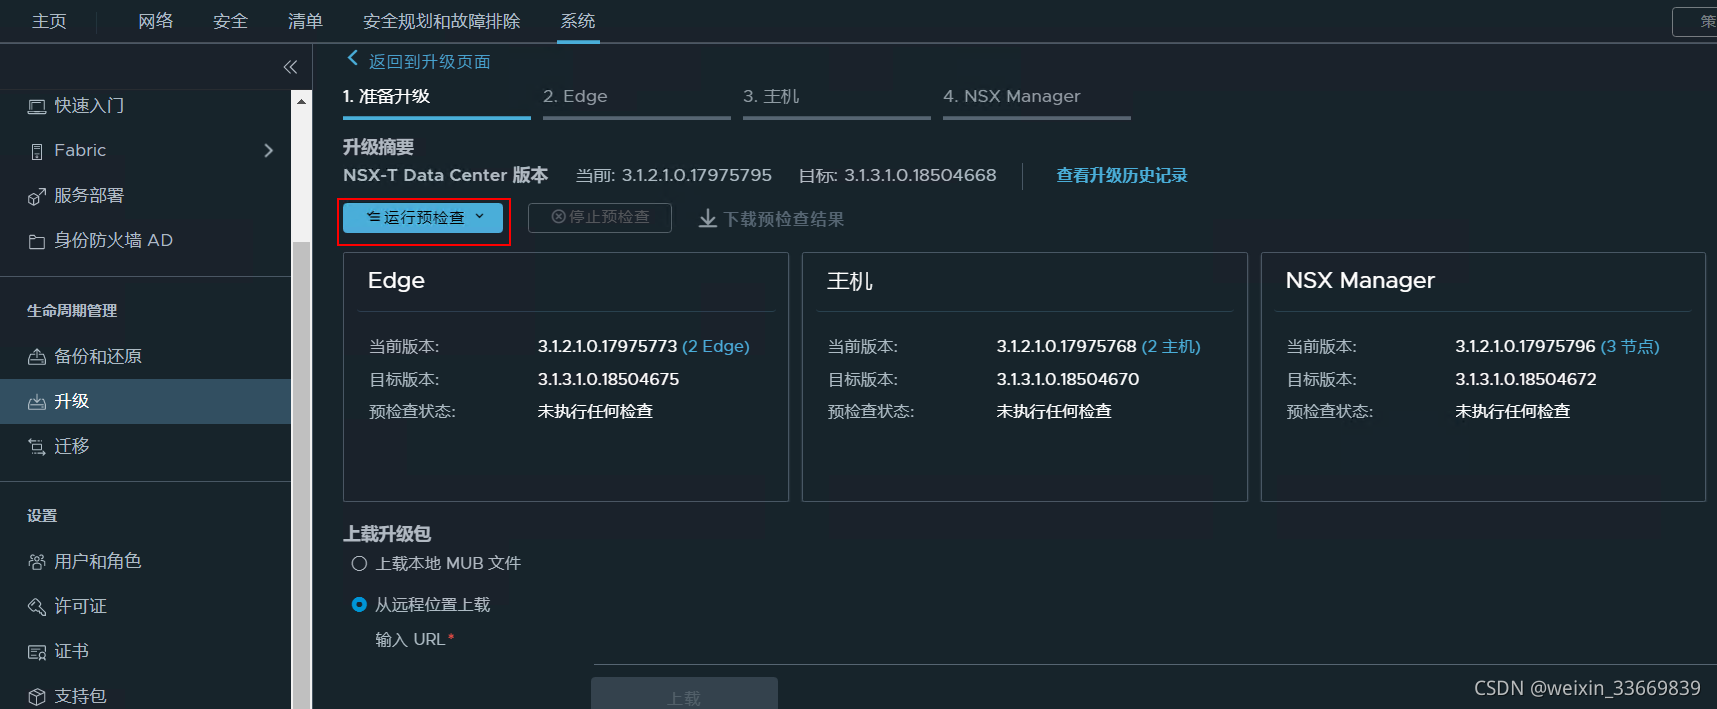
Task: Open 备份和还原 in the sidebar
Action: pos(98,357)
